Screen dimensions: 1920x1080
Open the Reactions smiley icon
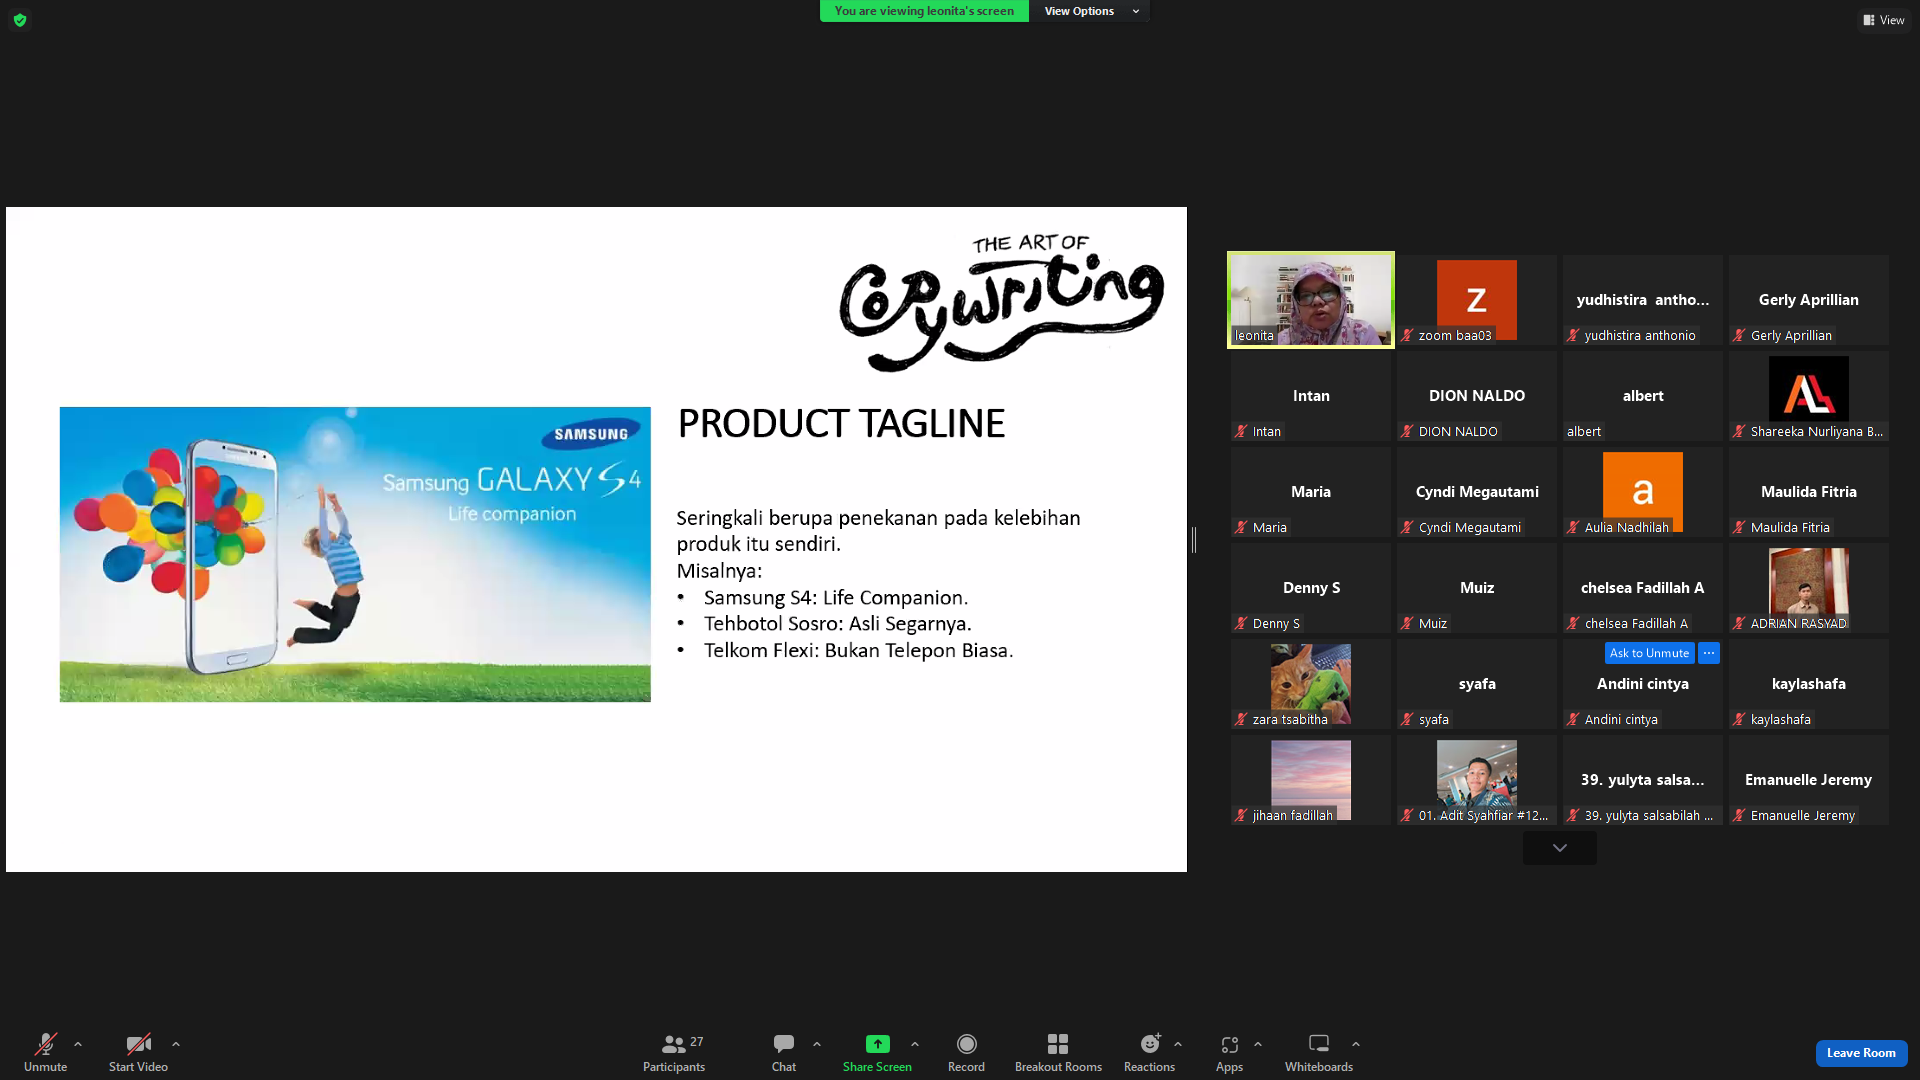[1150, 1044]
